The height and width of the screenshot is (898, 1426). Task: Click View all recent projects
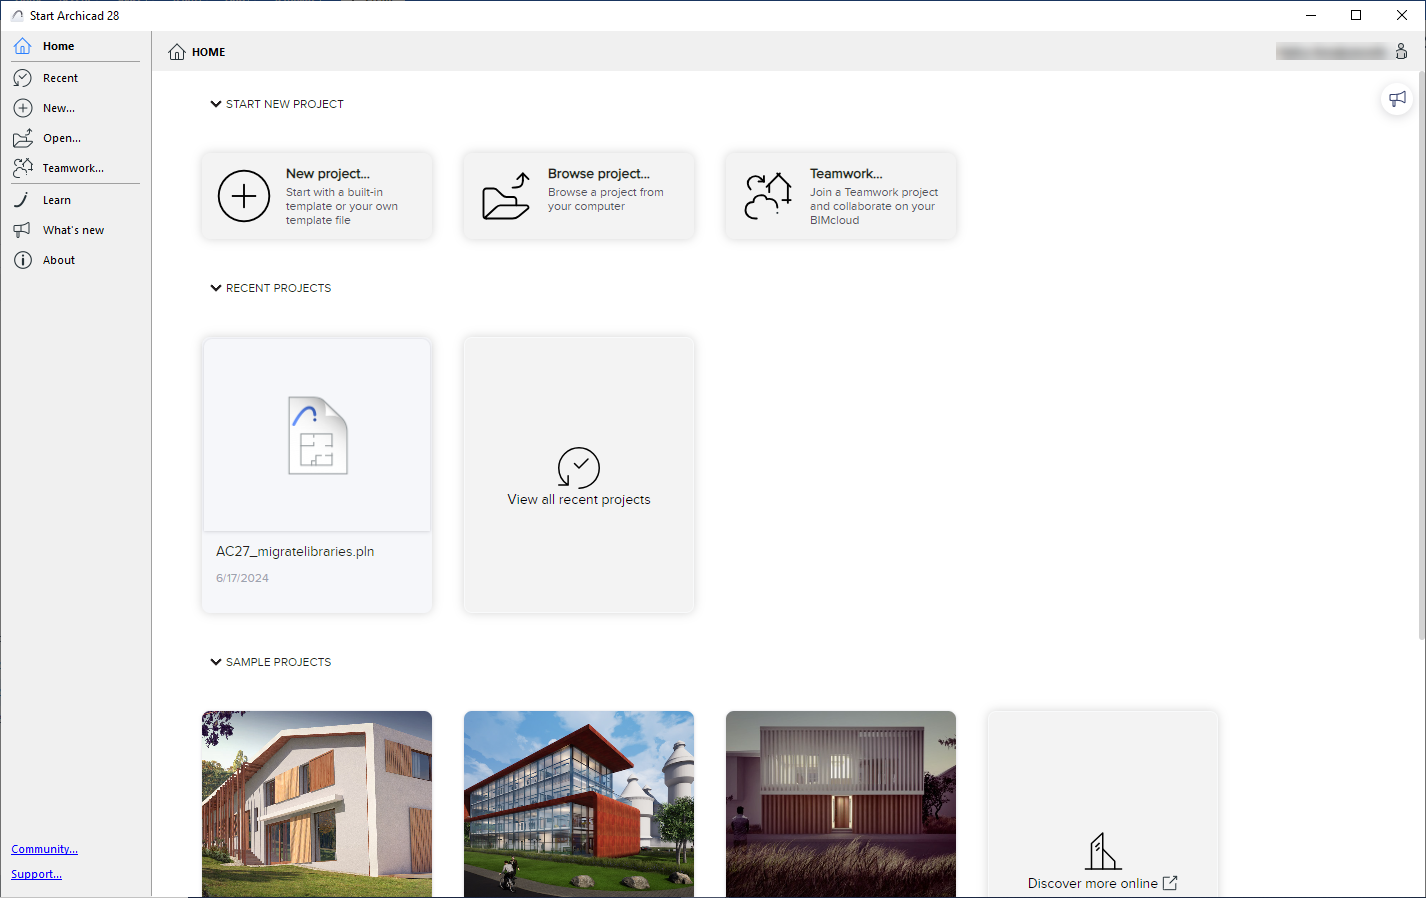tap(579, 499)
